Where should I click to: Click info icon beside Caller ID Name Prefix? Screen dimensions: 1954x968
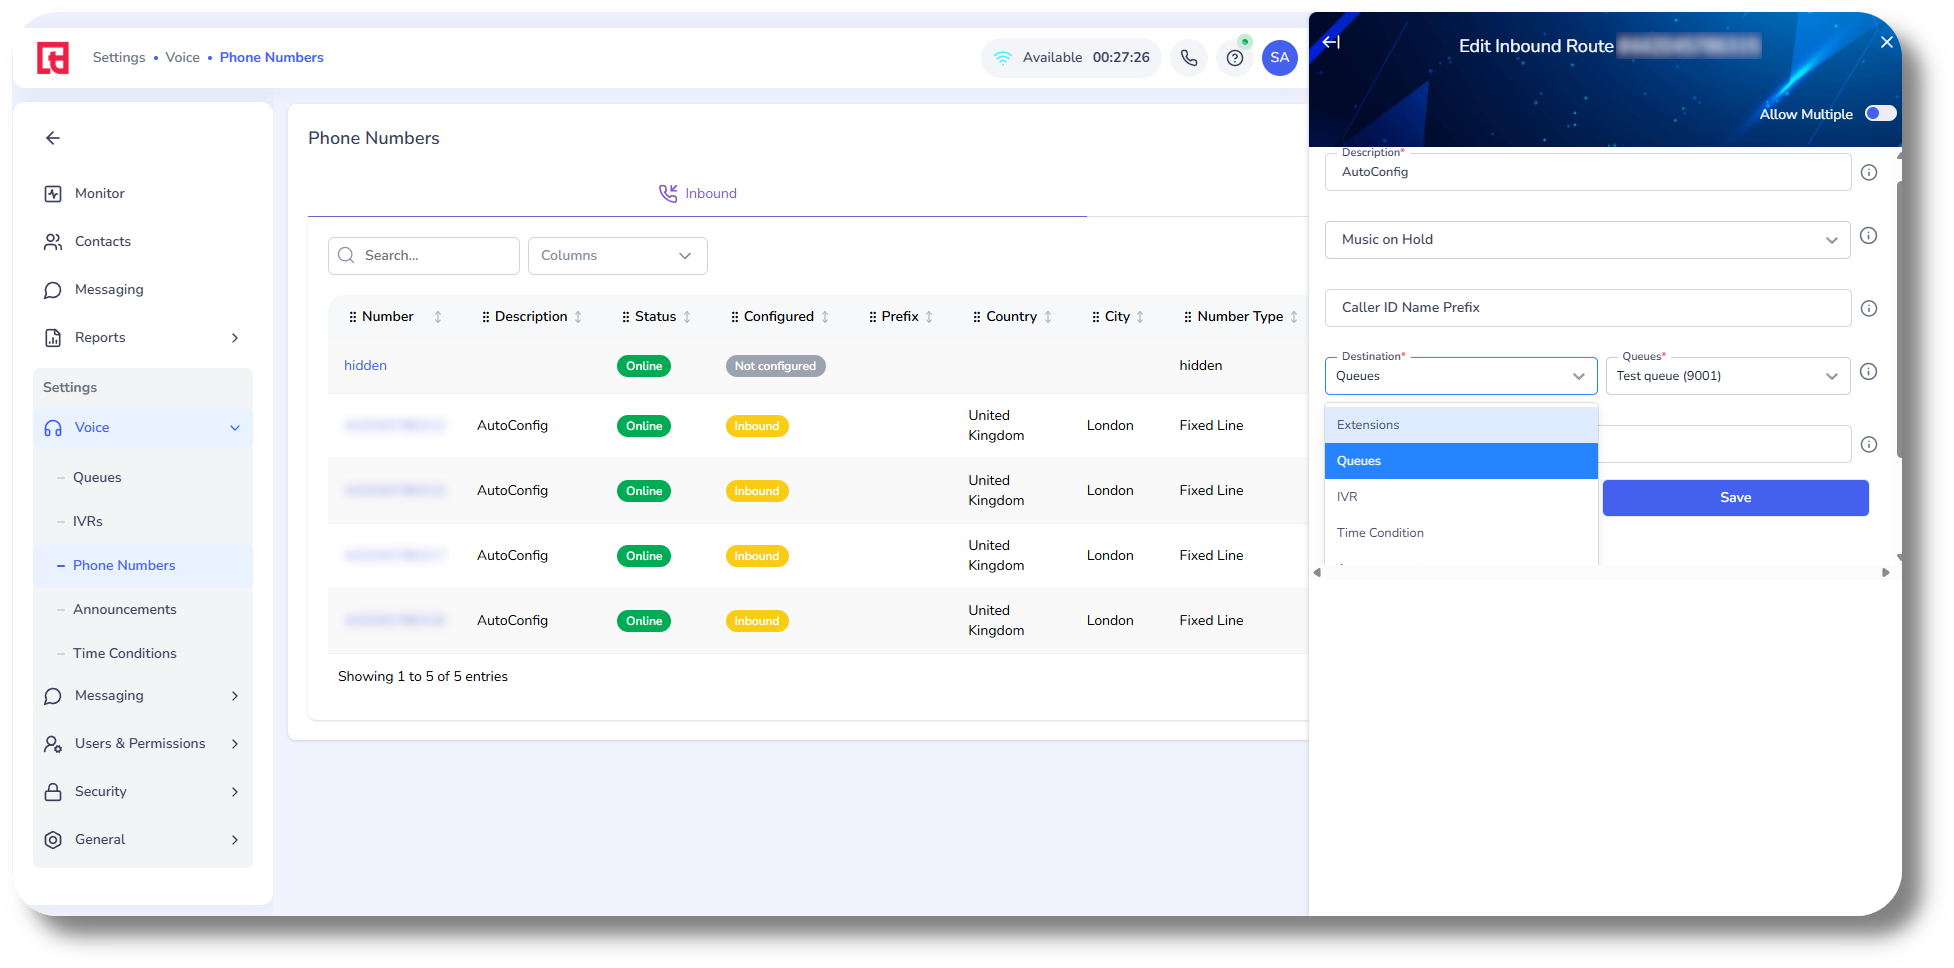[1868, 308]
